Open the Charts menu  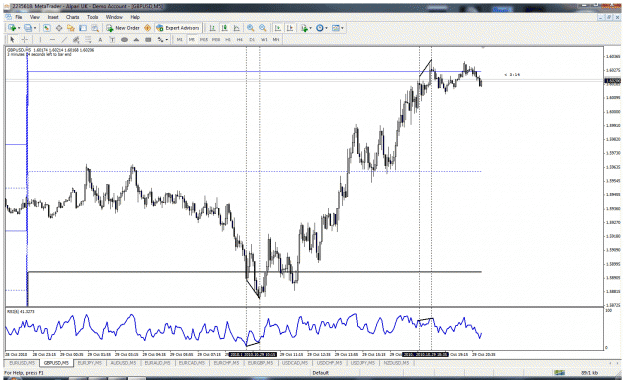[x=73, y=17]
